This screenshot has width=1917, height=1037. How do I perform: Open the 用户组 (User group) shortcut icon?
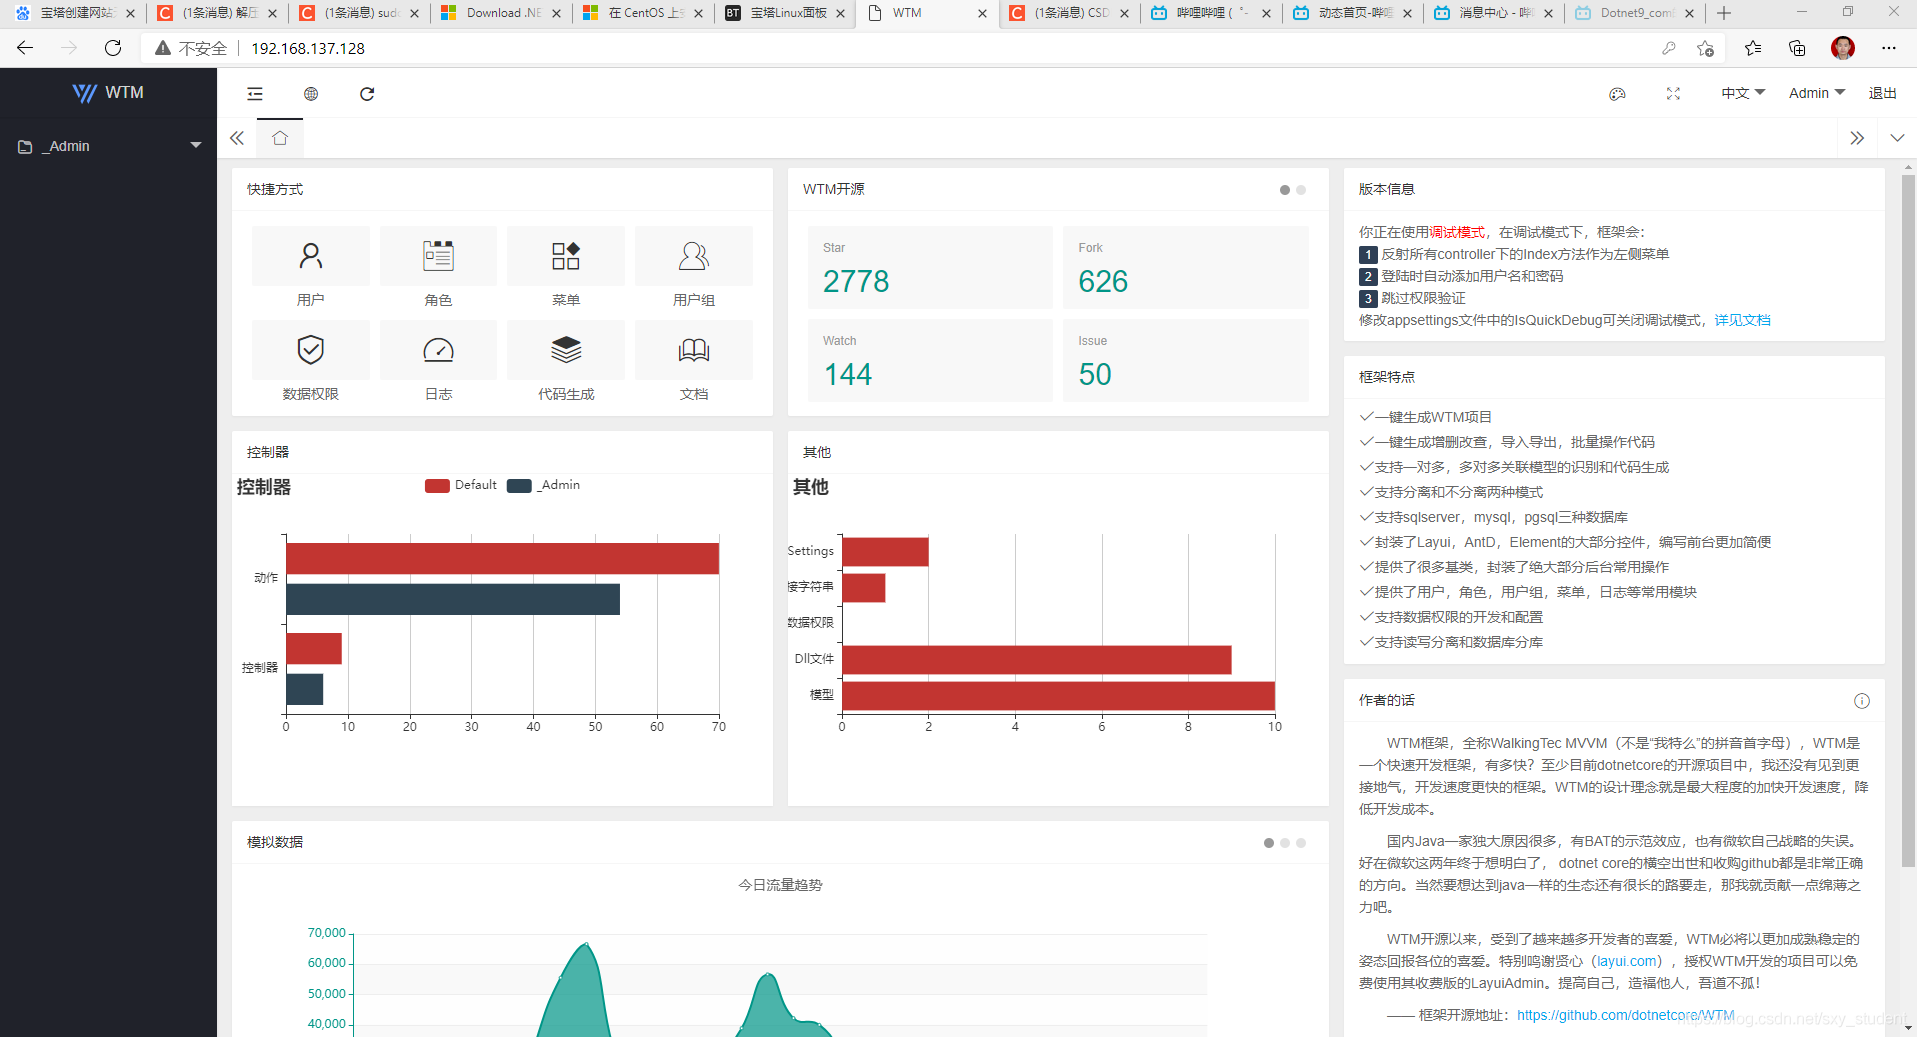pyautogui.click(x=694, y=256)
